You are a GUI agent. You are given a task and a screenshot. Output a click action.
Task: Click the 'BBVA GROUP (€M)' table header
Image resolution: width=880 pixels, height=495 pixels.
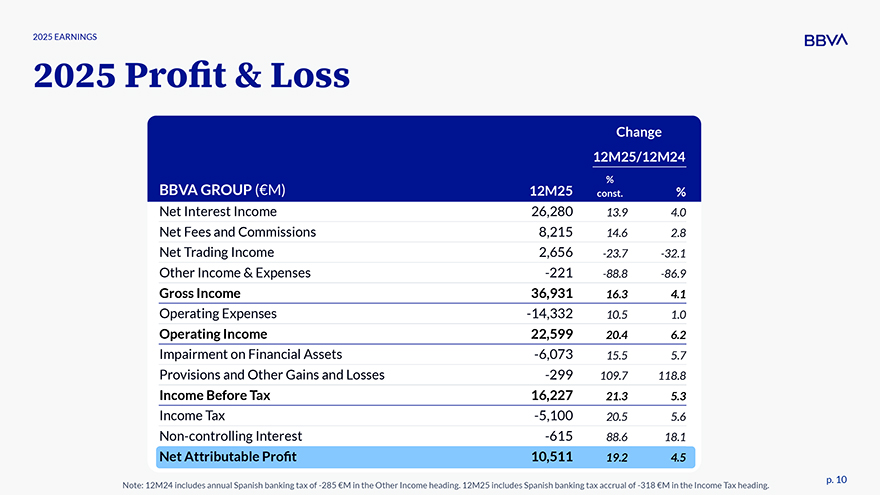coord(222,190)
